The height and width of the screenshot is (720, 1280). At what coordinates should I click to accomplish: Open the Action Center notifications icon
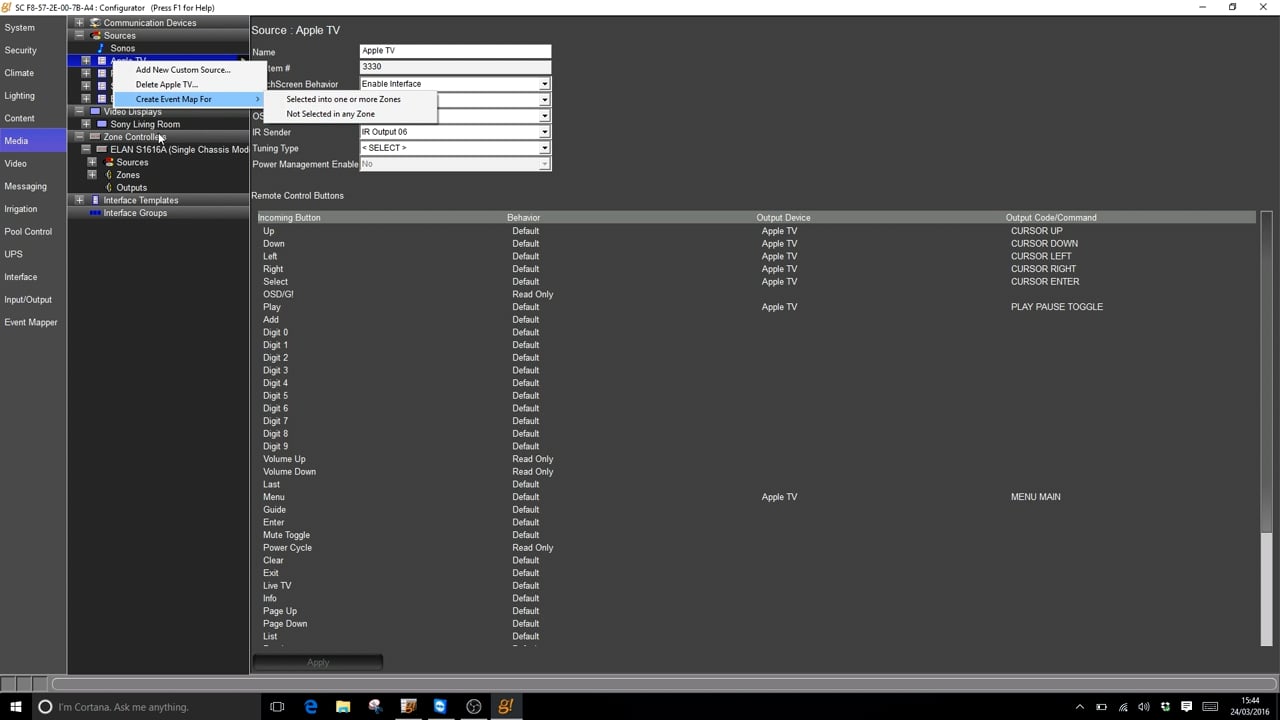pyautogui.click(x=1187, y=707)
